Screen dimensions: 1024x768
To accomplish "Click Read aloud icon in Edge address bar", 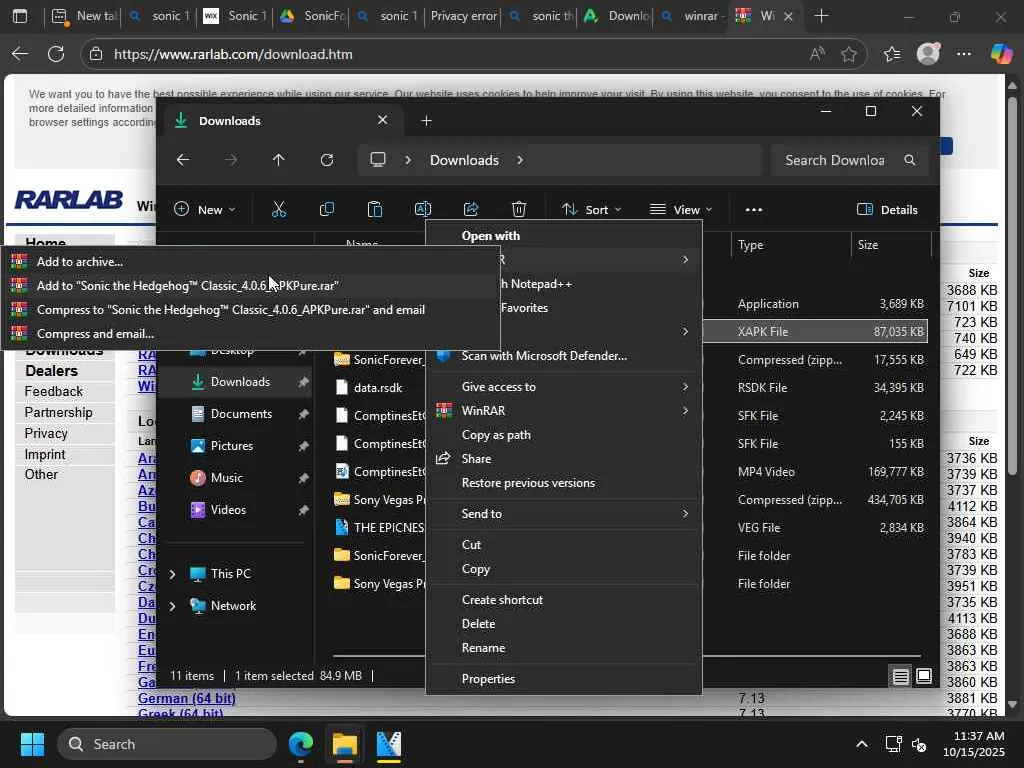I will [817, 54].
